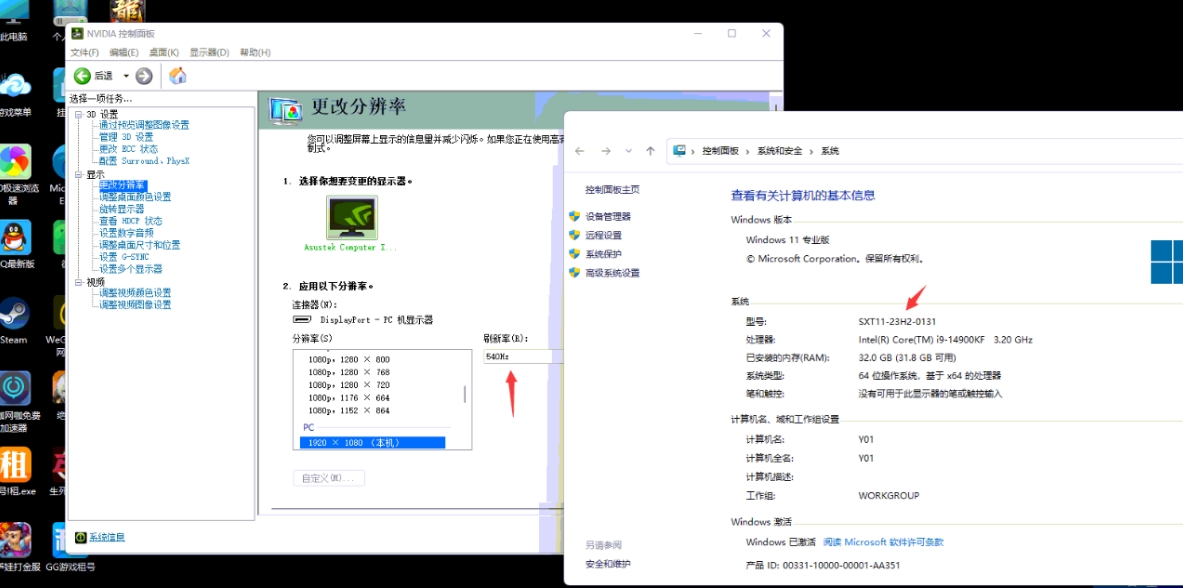The image size is (1183, 588).
Task: Click 系统 in the address breadcrumb
Action: [x=830, y=151]
